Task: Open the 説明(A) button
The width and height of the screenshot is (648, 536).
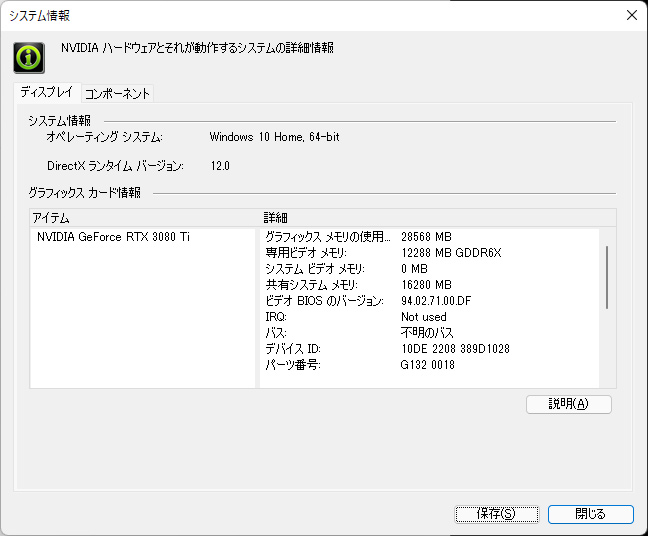Action: 569,404
